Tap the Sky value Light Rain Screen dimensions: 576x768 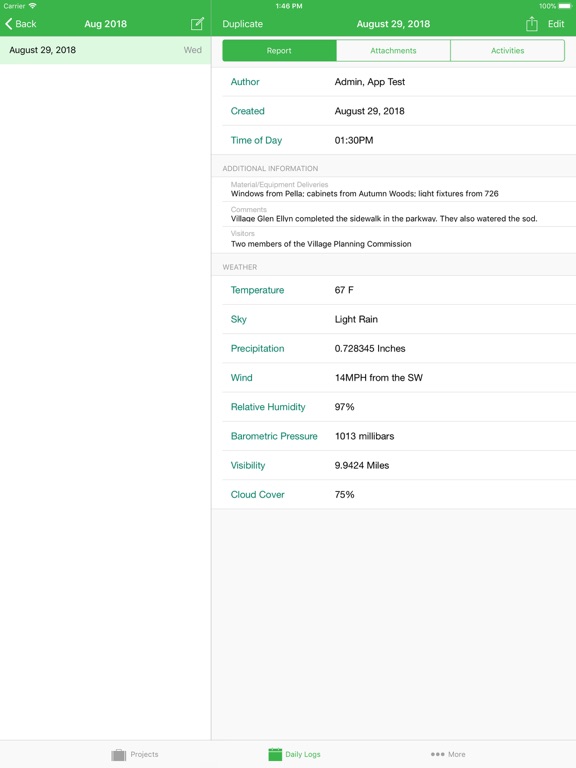click(x=356, y=319)
